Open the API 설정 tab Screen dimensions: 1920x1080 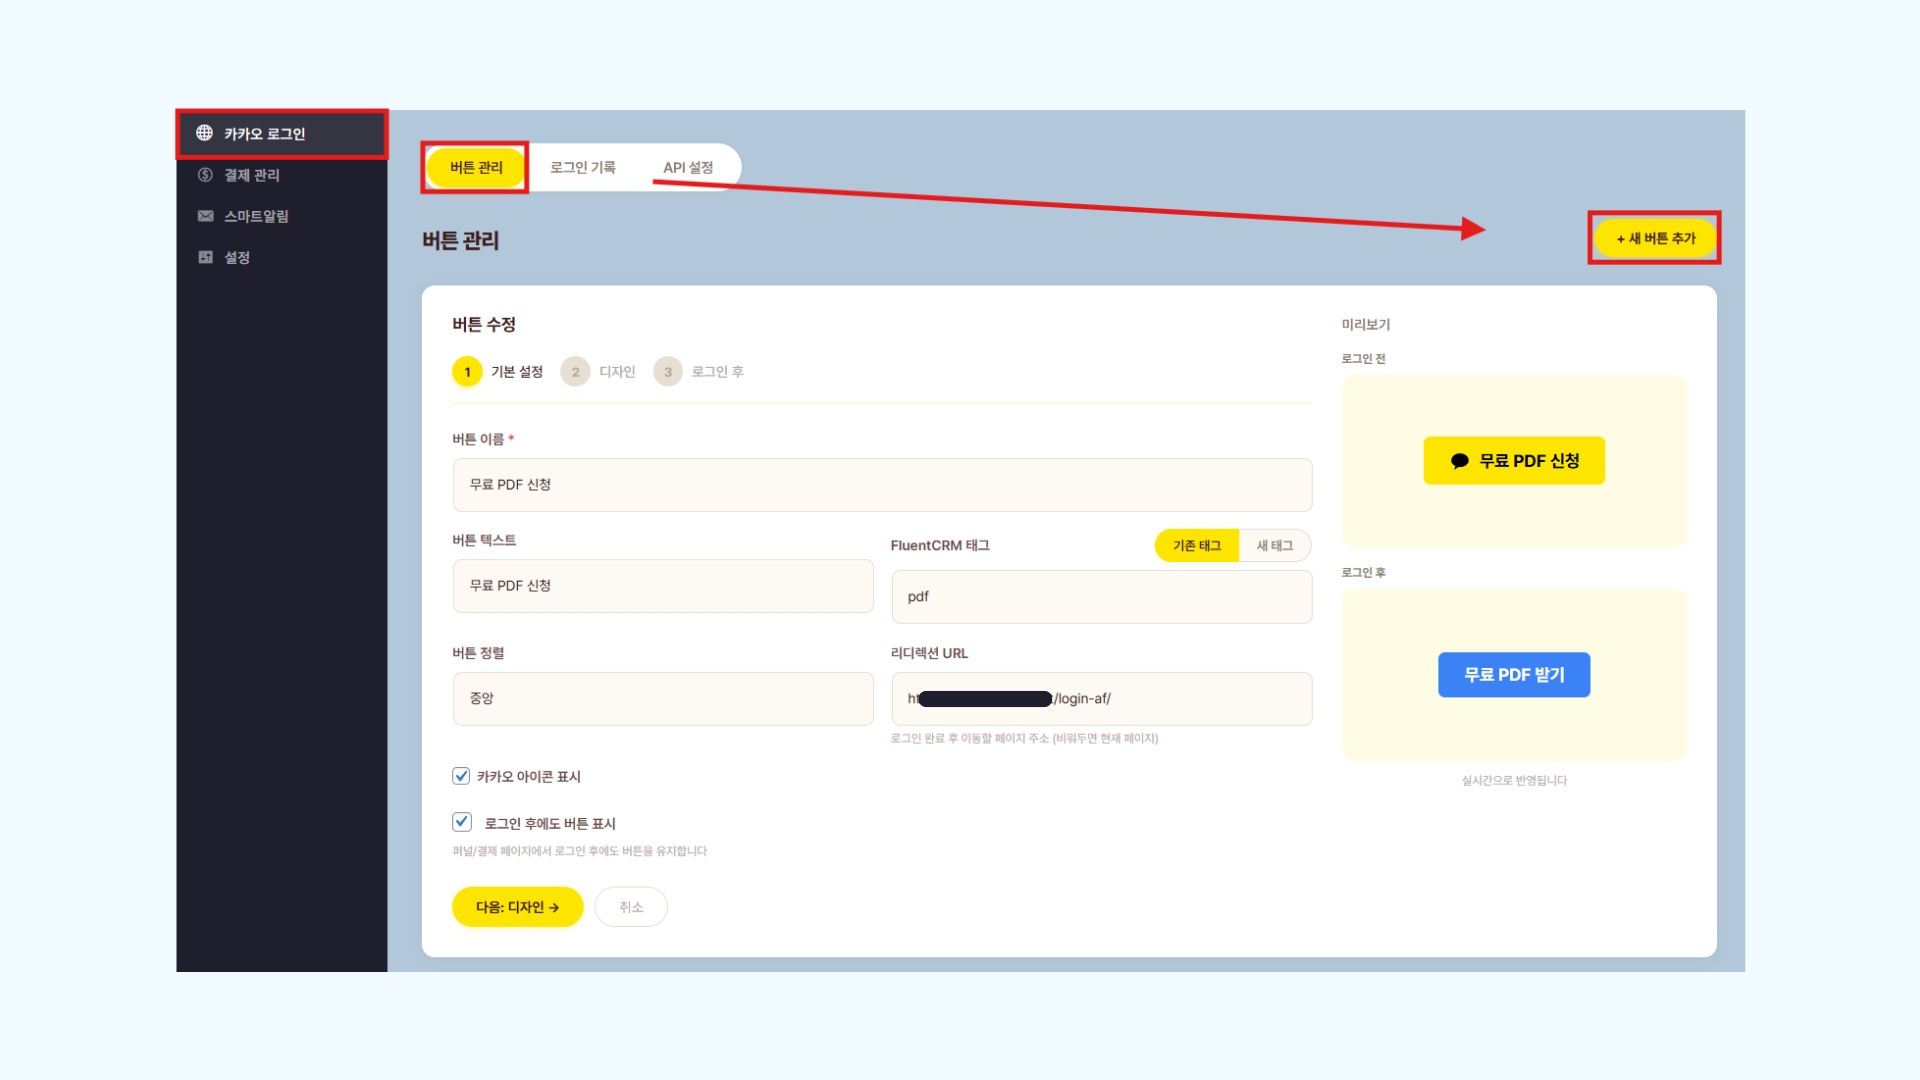688,167
